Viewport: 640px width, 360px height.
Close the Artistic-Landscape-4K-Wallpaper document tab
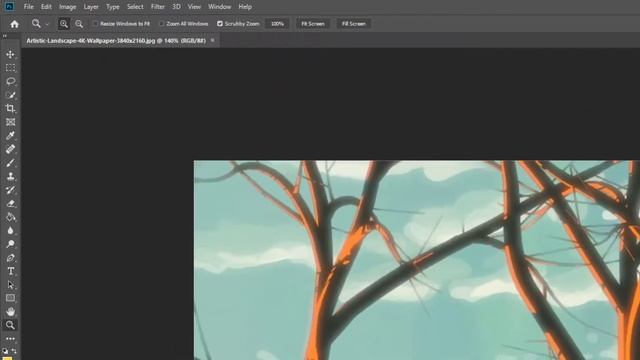pyautogui.click(x=213, y=40)
